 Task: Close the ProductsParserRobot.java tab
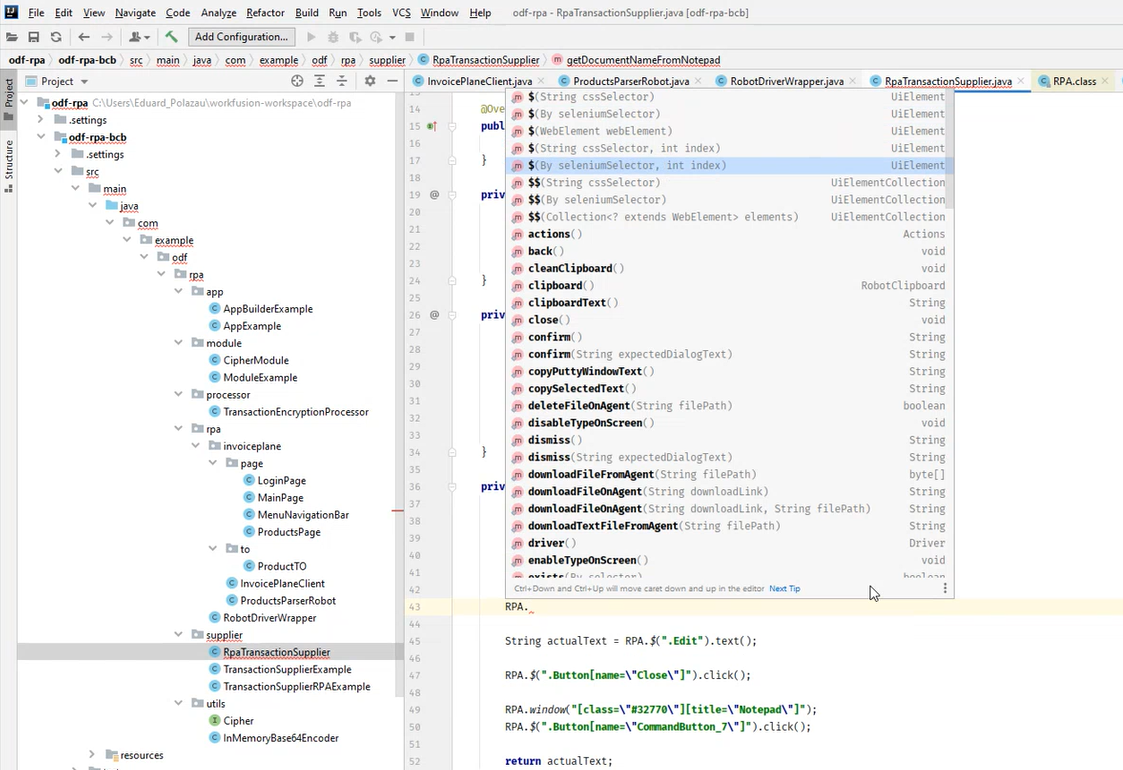click(698, 81)
